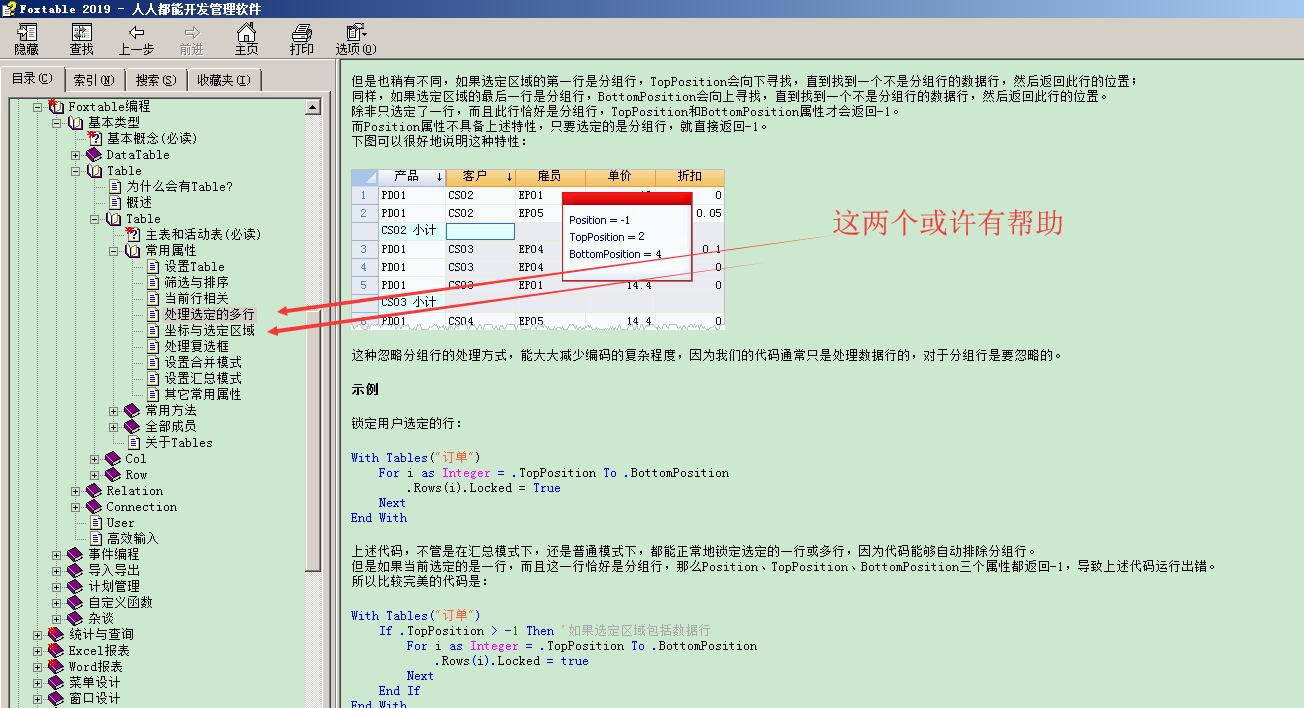Click the 客户 column header in table image

[475, 177]
